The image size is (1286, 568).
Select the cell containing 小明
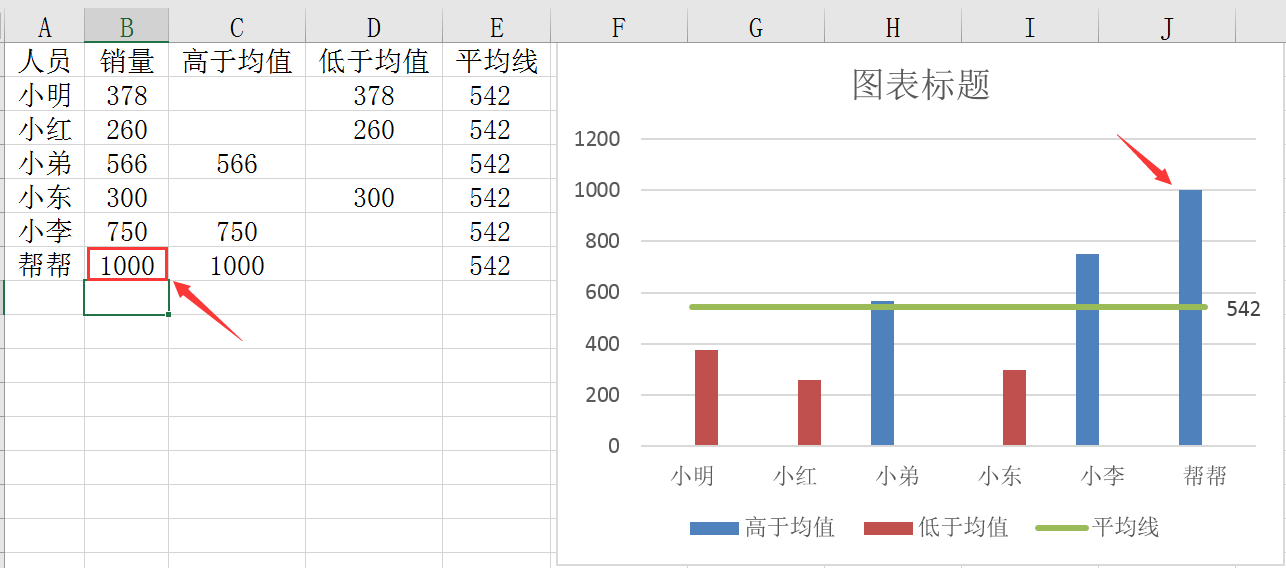click(45, 96)
